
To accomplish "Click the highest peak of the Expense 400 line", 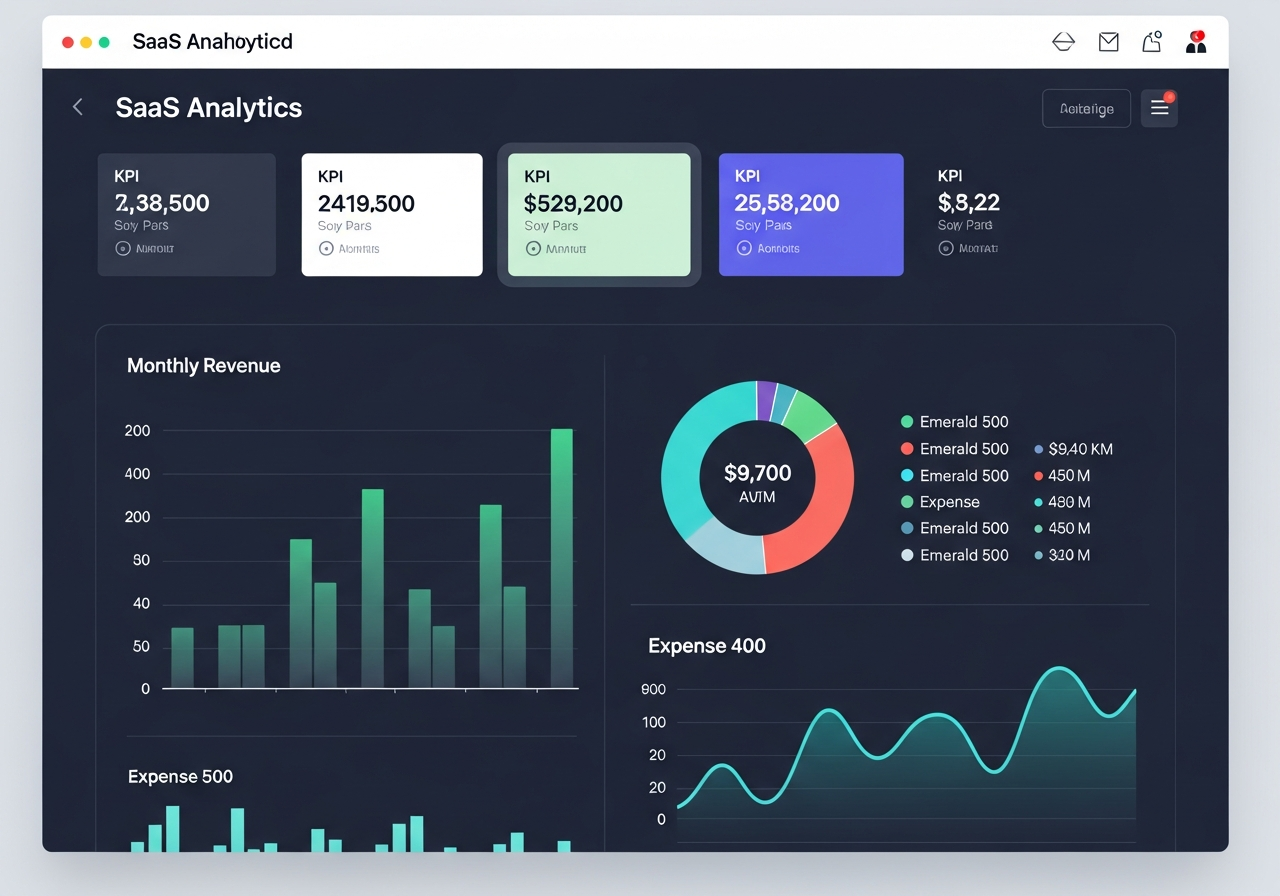I will pyautogui.click(x=1061, y=669).
